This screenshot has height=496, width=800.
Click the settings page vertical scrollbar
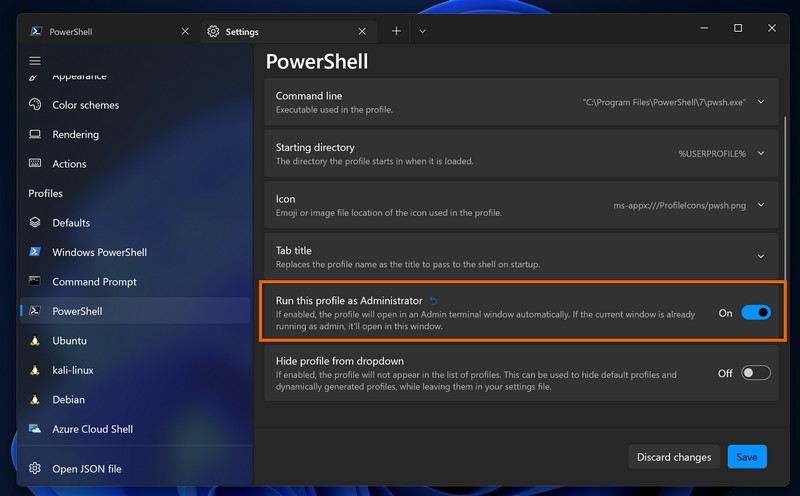pyautogui.click(x=785, y=199)
